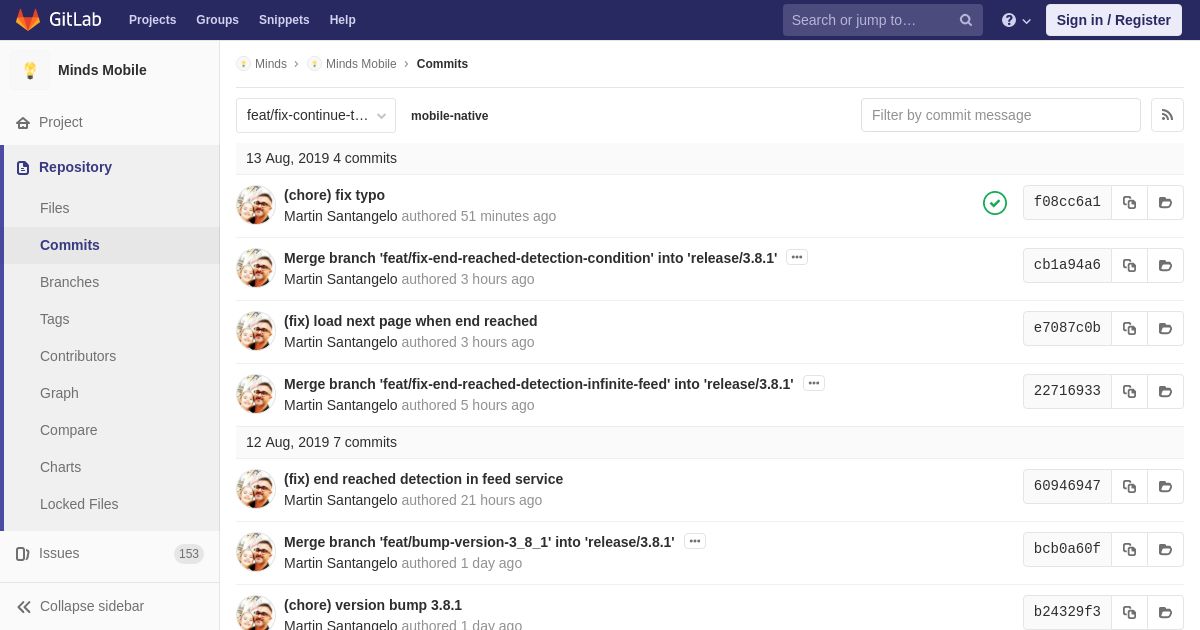Open commit hash link 22716933
Image resolution: width=1200 pixels, height=630 pixels.
pyautogui.click(x=1067, y=391)
